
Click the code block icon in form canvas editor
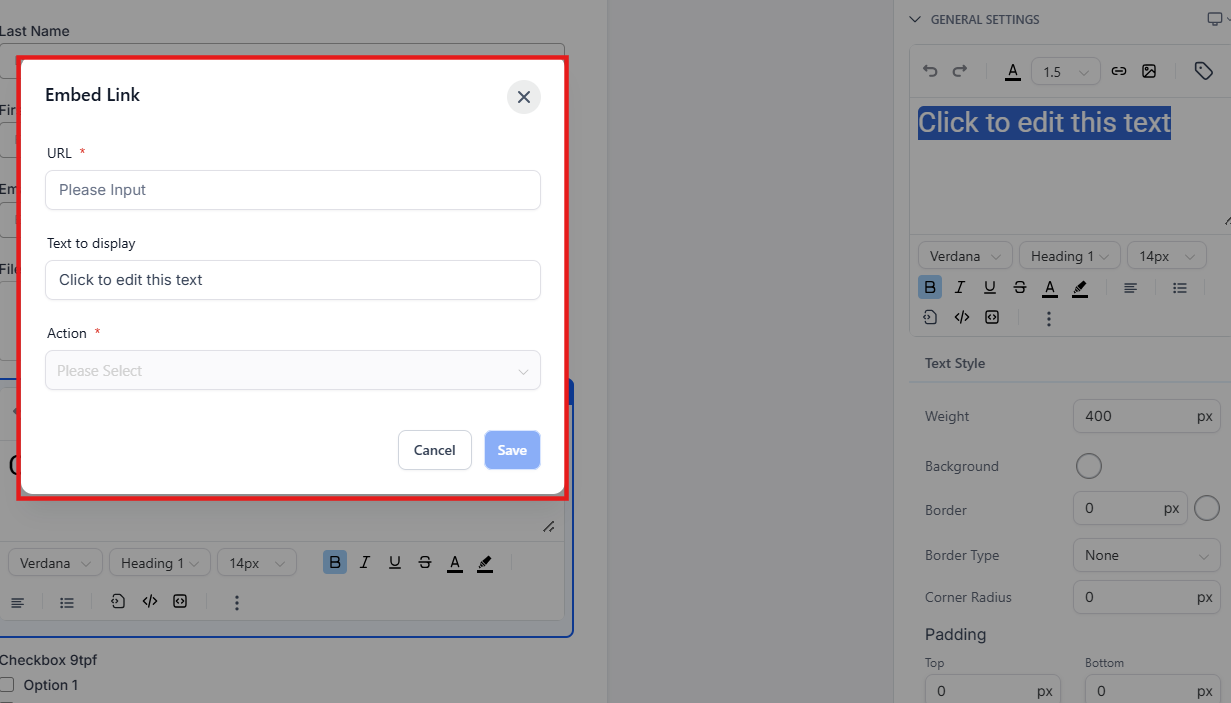pyautogui.click(x=180, y=602)
